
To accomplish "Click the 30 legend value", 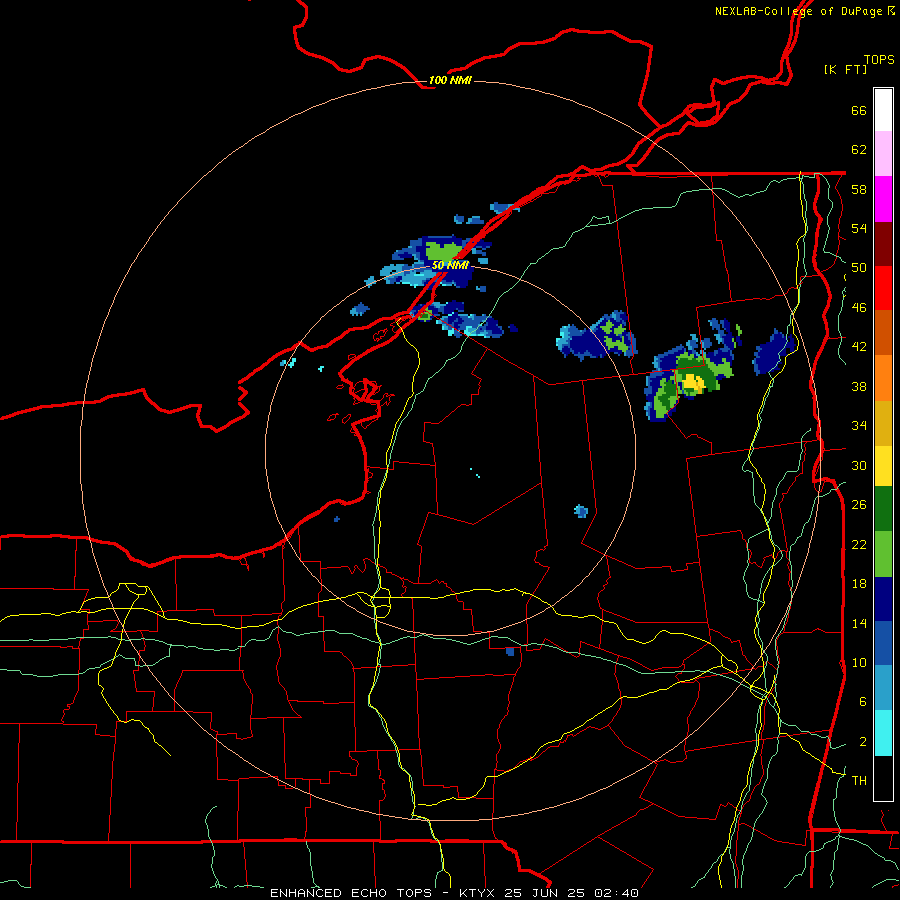I will coord(859,465).
